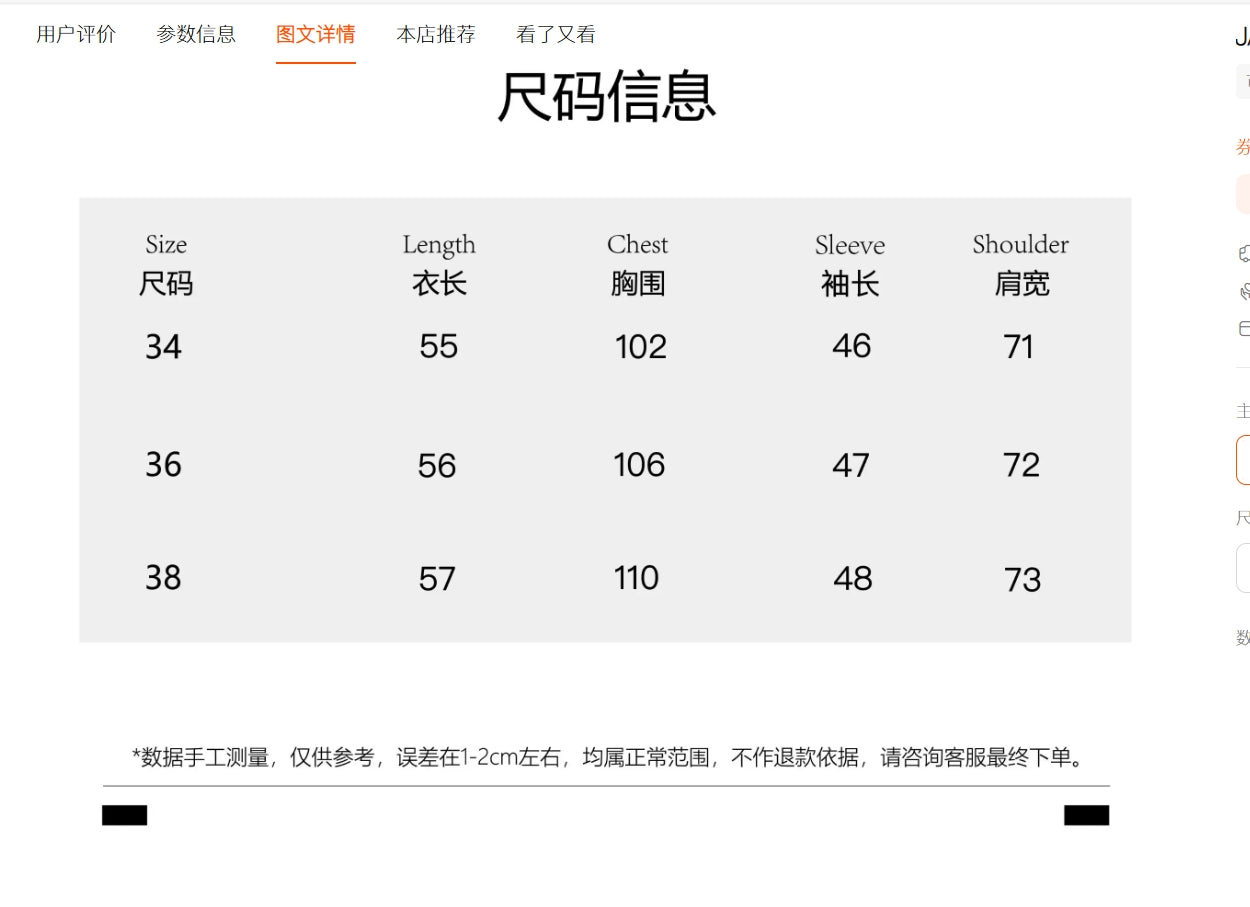1250x907 pixels.
Task: Click the Chest 胸围 column header
Action: (x=638, y=265)
